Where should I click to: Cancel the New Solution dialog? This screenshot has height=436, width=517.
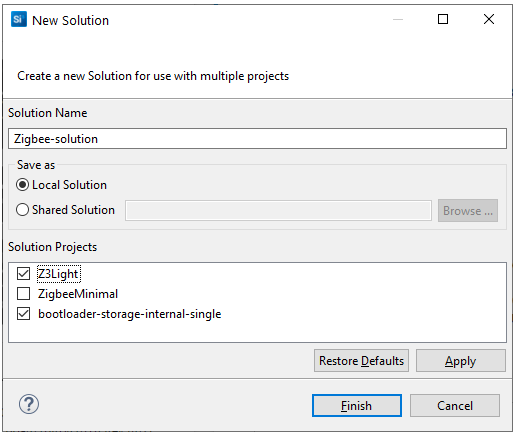coord(455,406)
